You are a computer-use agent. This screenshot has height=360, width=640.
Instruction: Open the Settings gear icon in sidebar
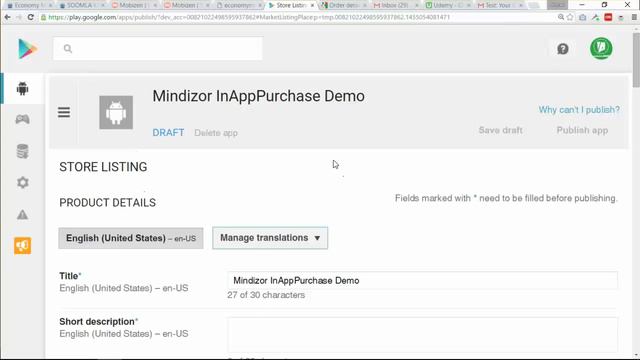(x=22, y=182)
